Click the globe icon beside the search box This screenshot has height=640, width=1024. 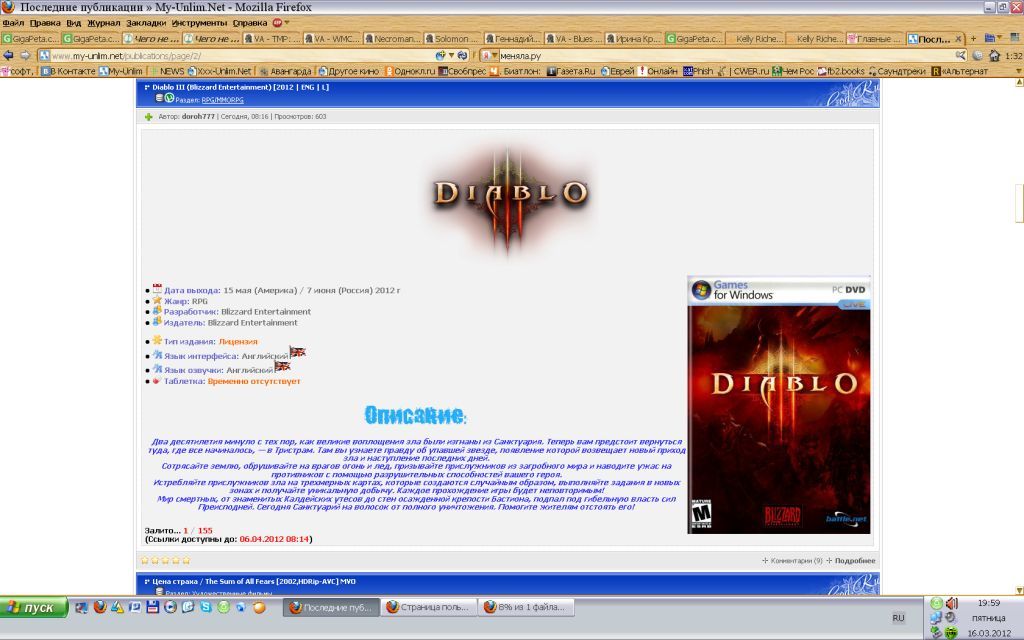pyautogui.click(x=978, y=56)
